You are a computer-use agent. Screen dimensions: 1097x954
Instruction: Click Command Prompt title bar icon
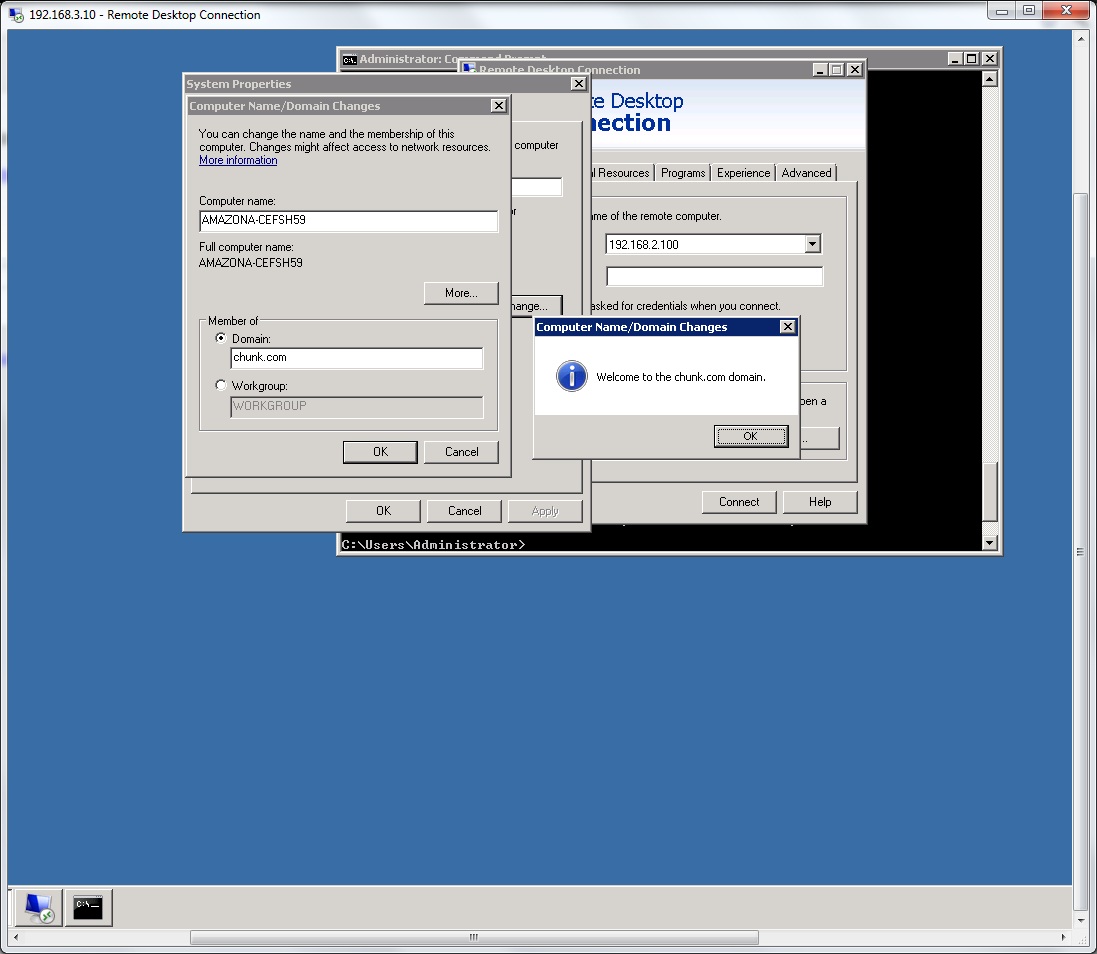349,59
